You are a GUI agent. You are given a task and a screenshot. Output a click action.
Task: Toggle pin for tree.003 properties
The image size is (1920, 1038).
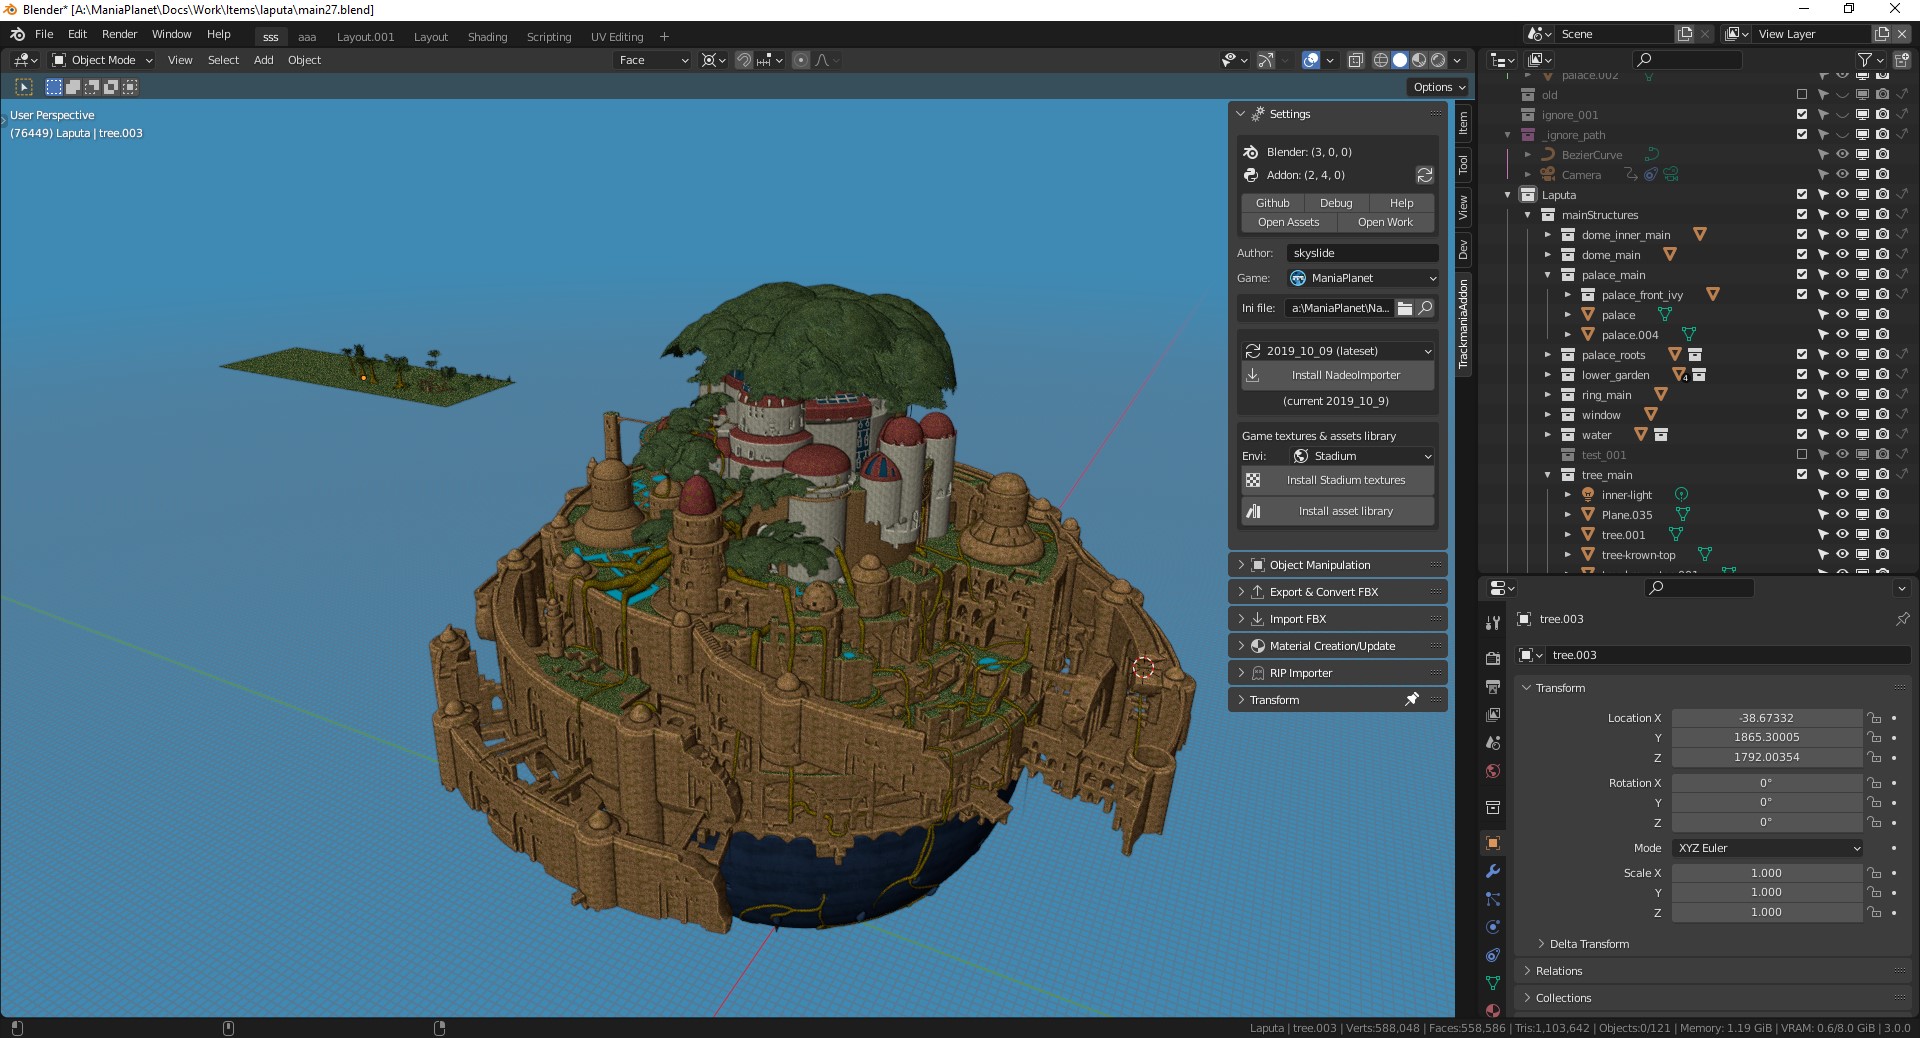coord(1902,619)
